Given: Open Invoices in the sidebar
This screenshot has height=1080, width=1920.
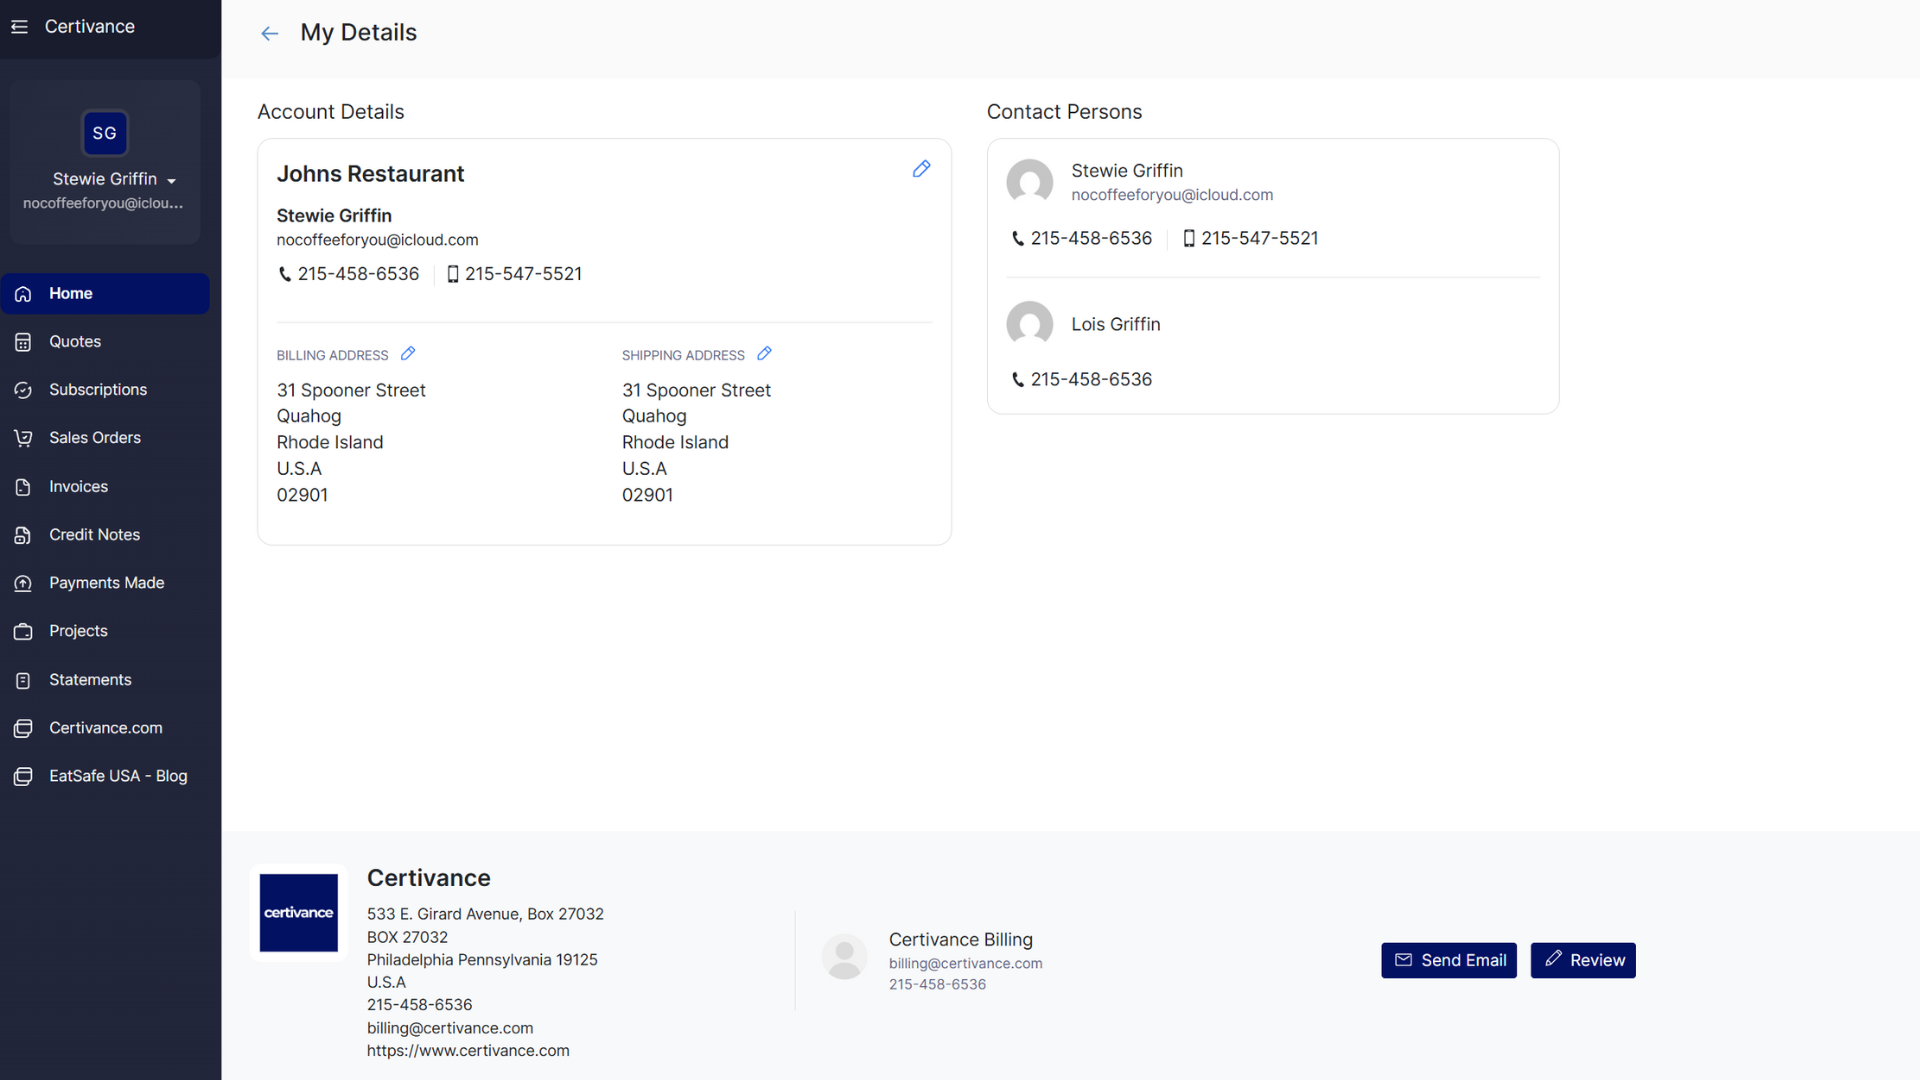Looking at the screenshot, I should (x=78, y=487).
